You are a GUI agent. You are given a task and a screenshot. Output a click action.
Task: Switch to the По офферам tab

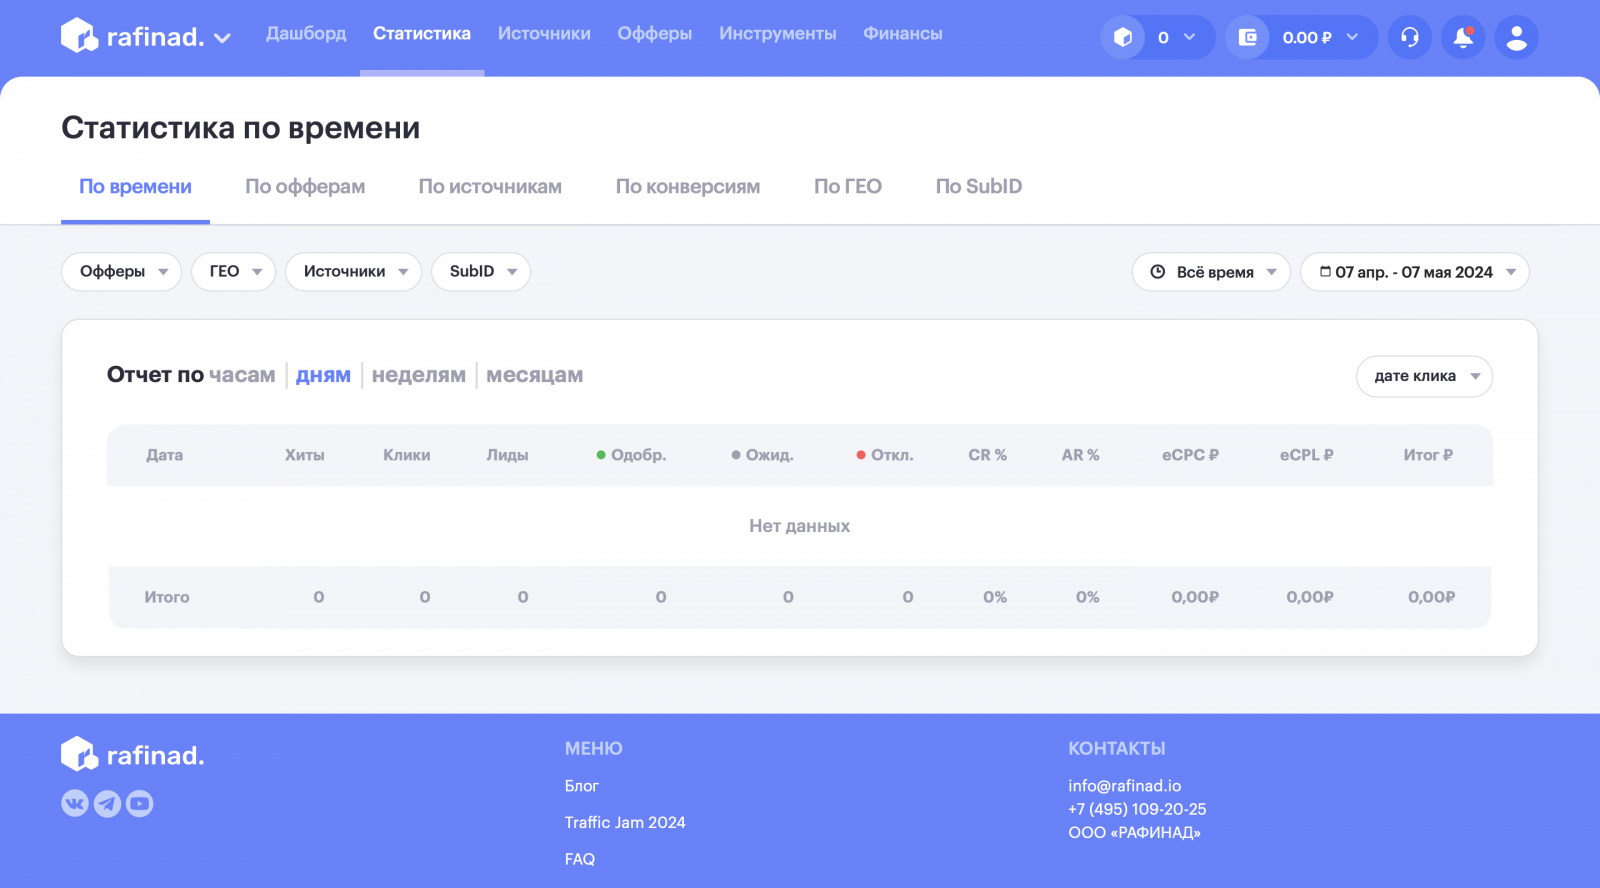click(305, 187)
